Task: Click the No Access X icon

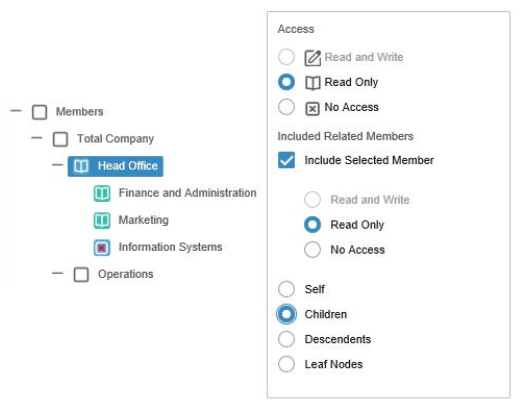Action: 312,109
